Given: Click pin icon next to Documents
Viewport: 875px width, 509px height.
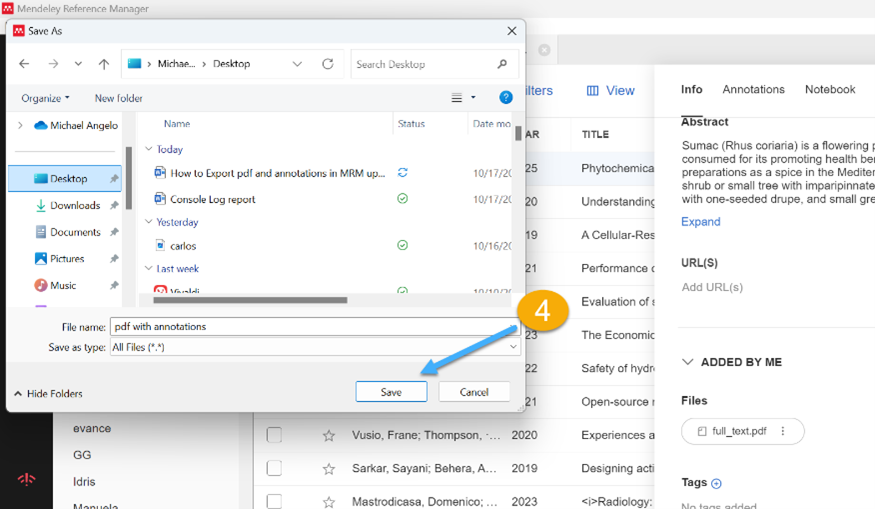Looking at the screenshot, I should pyautogui.click(x=114, y=232).
